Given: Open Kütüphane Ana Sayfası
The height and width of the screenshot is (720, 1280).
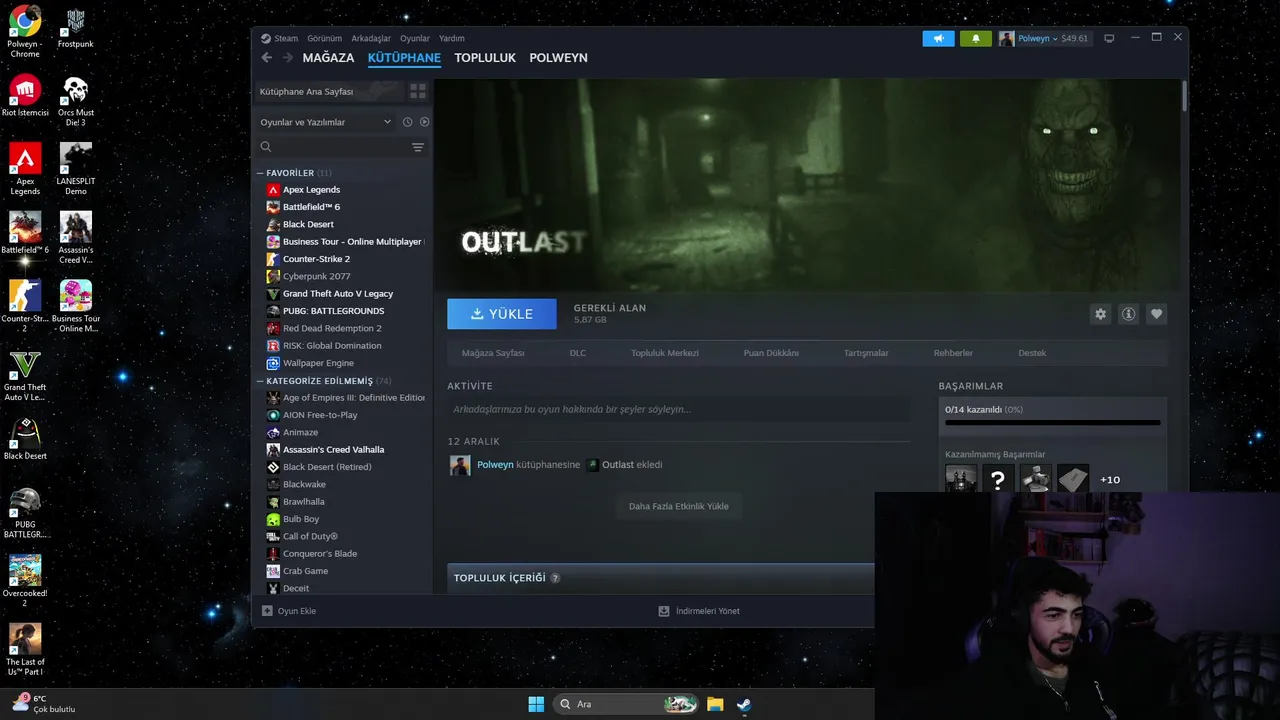Looking at the screenshot, I should coord(327,91).
